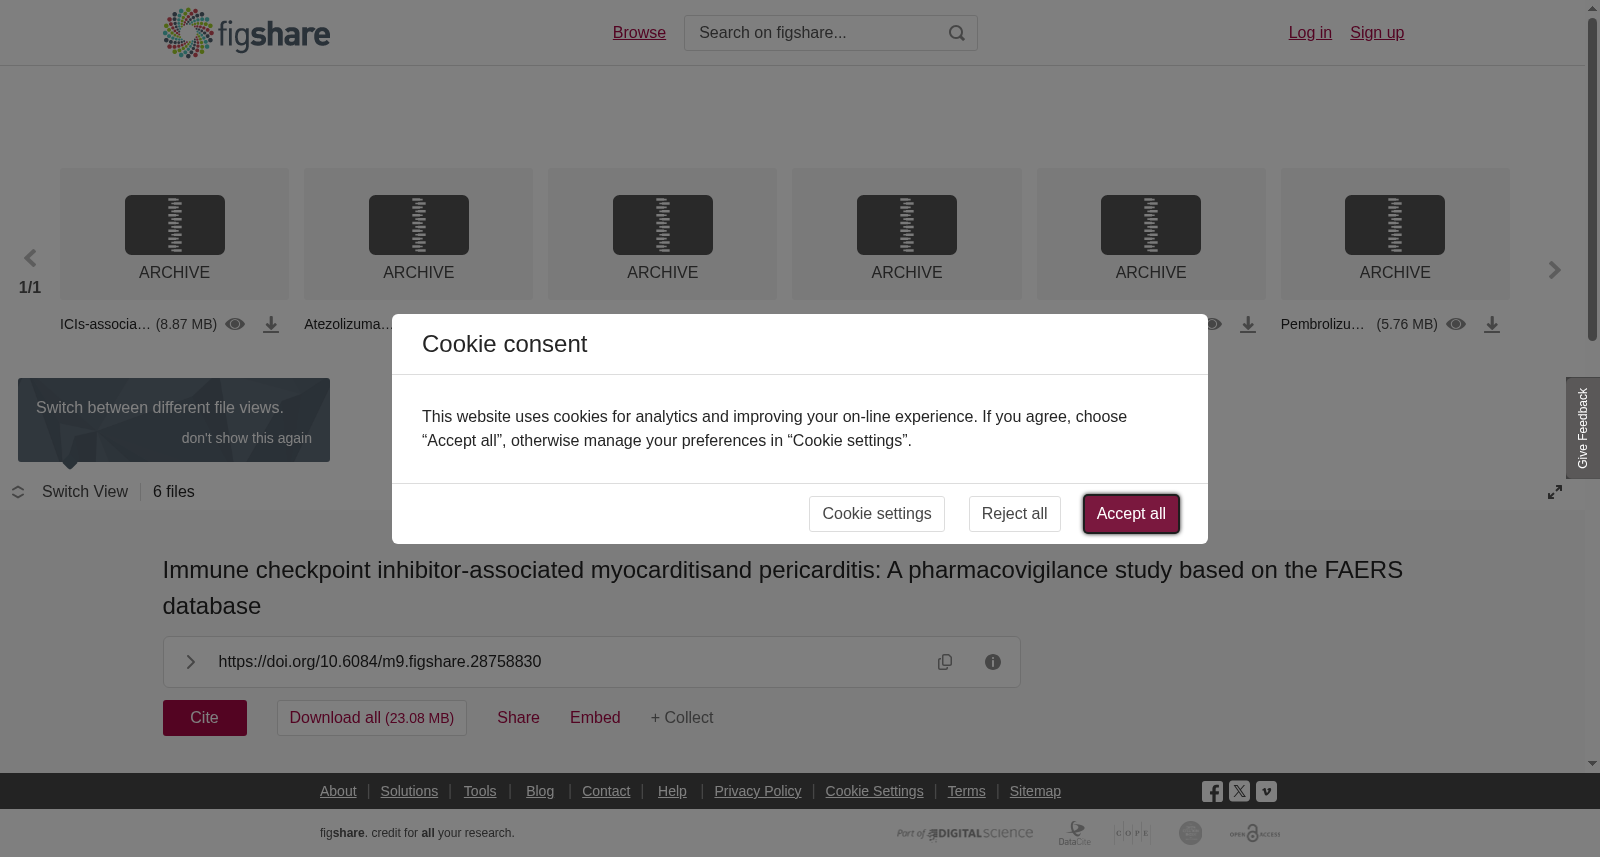1600x857 pixels.
Task: Open figshare X social icon
Action: tap(1239, 791)
